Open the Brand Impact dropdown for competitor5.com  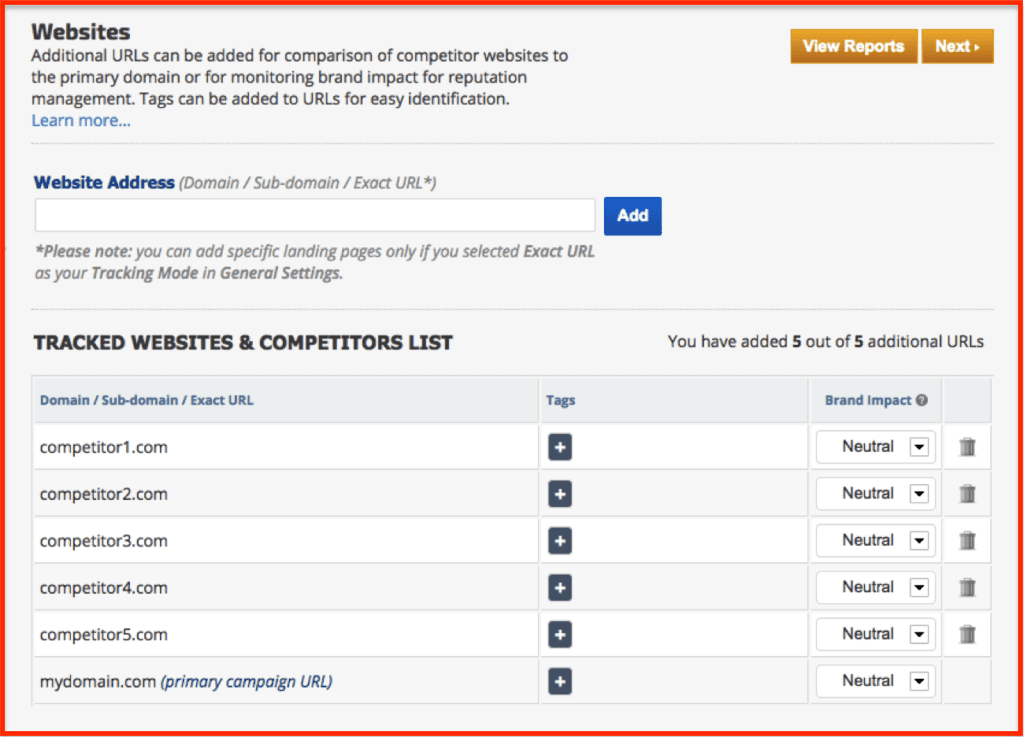[x=875, y=634]
